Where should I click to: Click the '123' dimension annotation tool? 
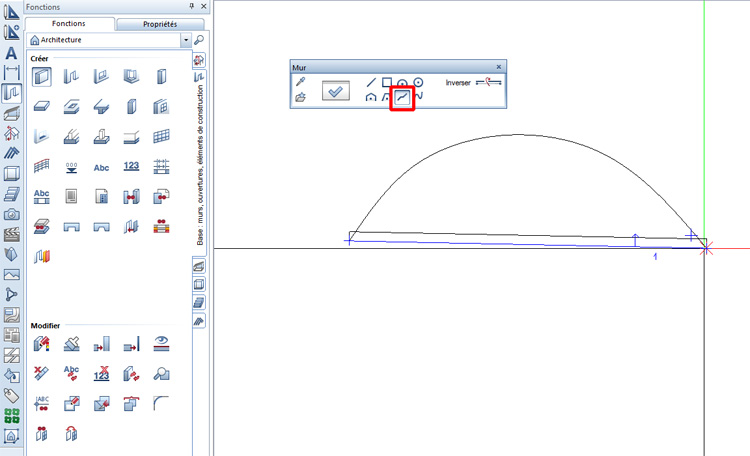tap(131, 166)
